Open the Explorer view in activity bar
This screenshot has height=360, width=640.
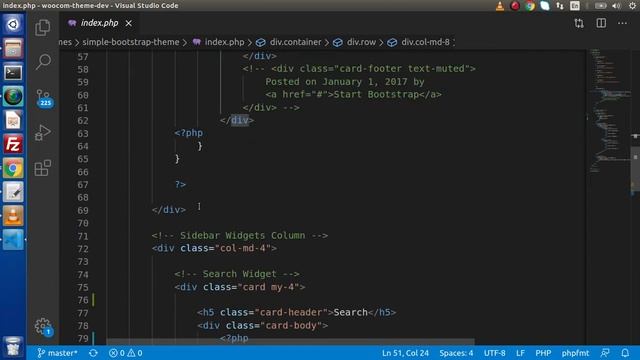(43, 28)
